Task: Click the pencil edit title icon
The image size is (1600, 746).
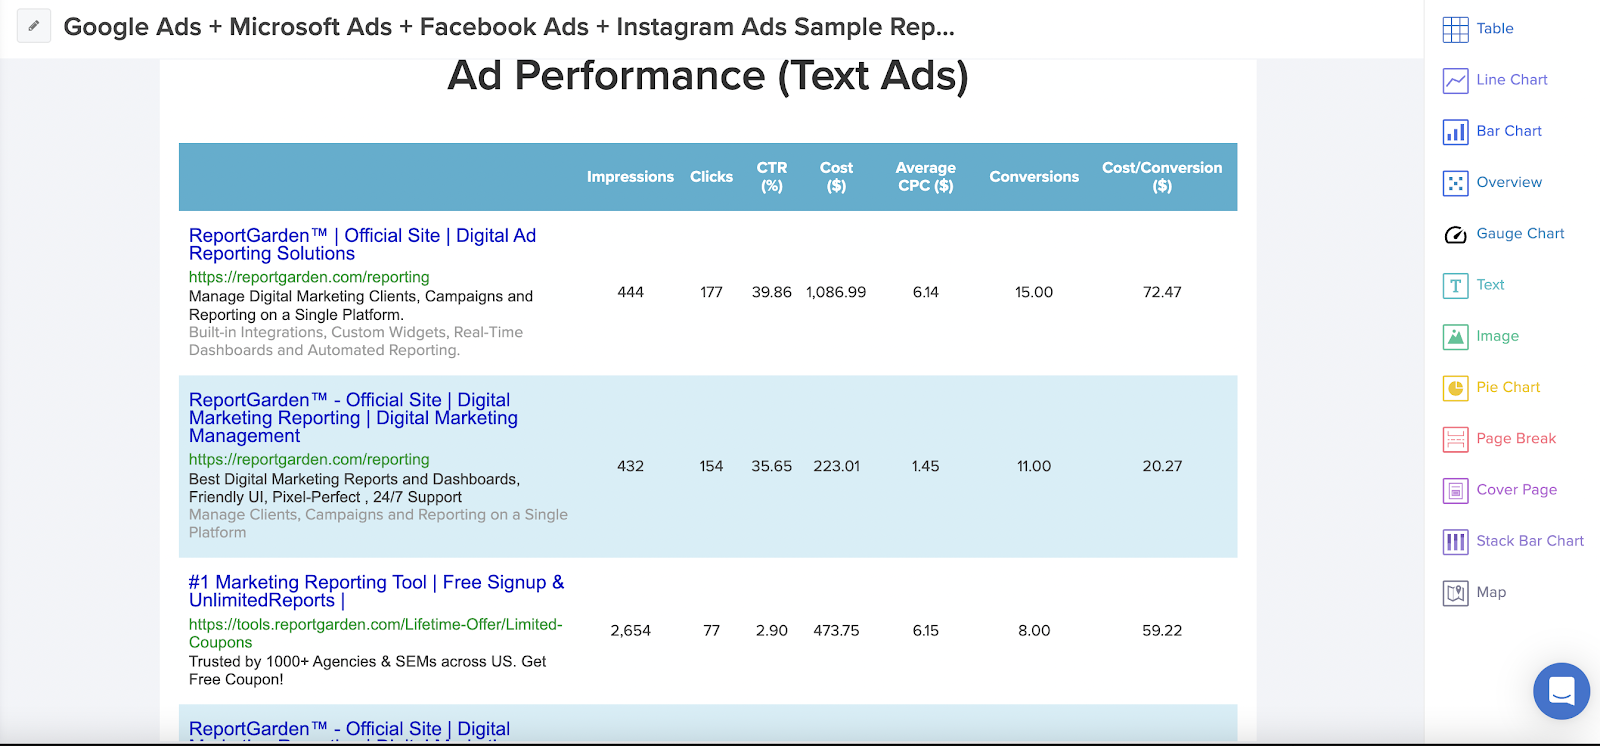Action: pyautogui.click(x=33, y=26)
